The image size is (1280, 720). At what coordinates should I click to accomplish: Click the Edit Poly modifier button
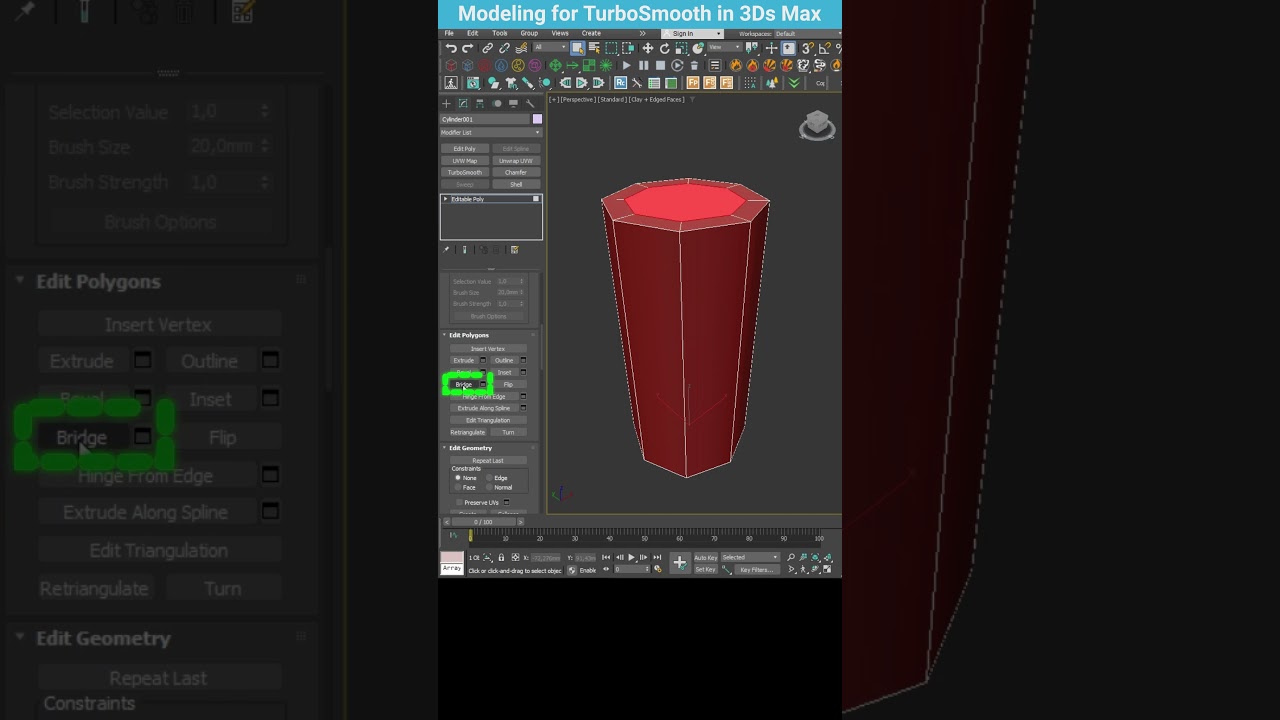coord(465,149)
